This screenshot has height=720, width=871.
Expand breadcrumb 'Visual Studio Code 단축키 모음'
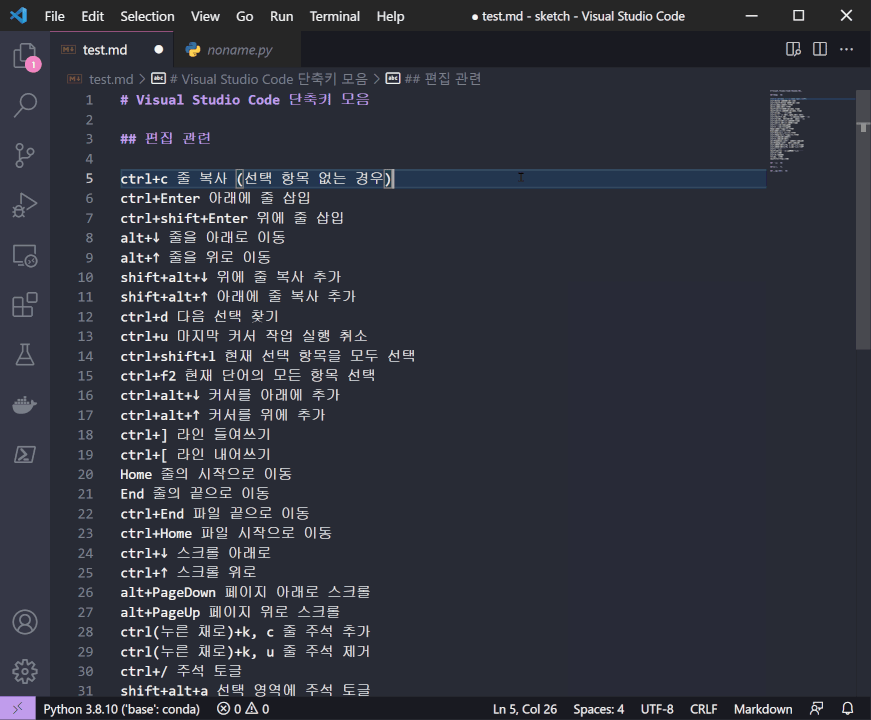point(268,79)
